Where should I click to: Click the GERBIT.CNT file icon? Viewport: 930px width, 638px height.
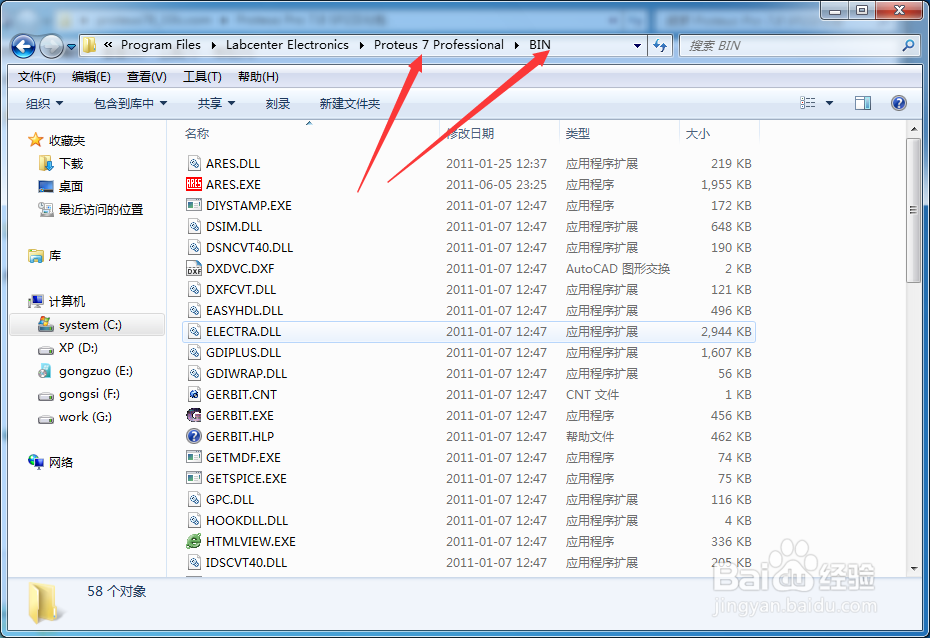(x=194, y=394)
